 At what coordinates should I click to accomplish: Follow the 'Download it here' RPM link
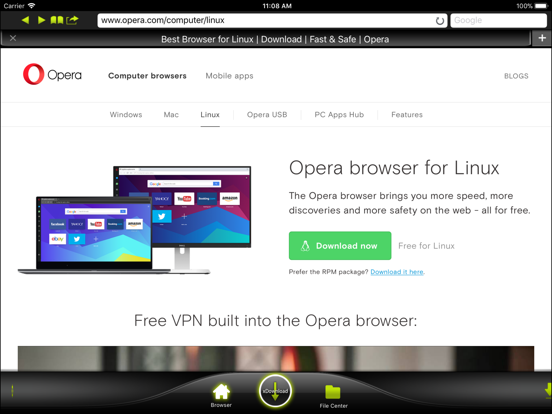[x=397, y=272]
